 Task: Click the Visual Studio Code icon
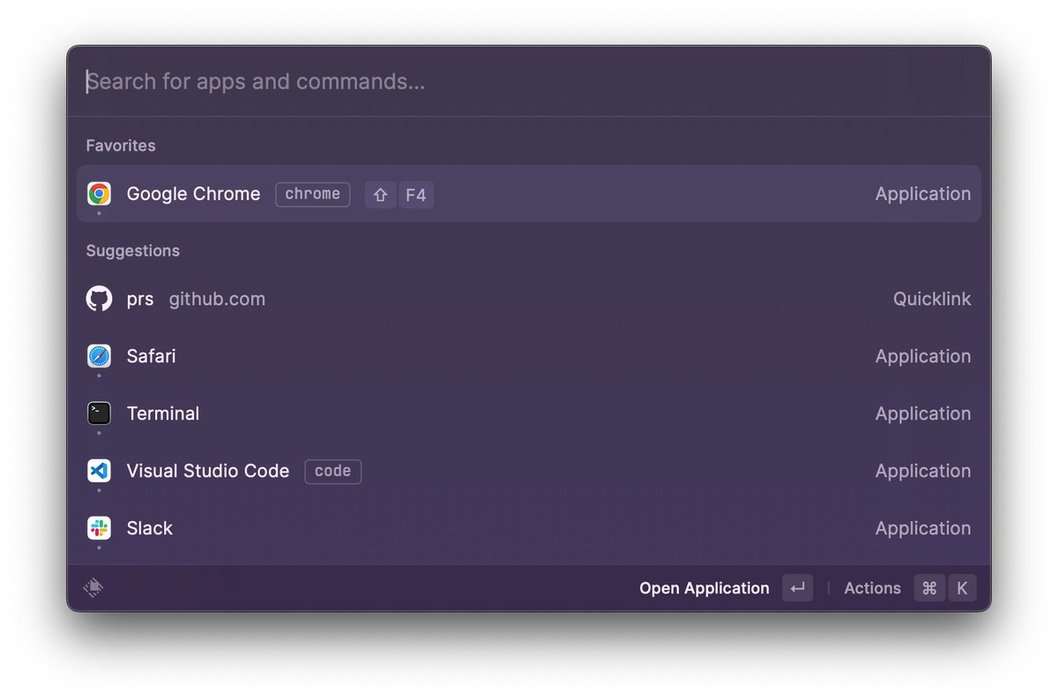click(99, 471)
